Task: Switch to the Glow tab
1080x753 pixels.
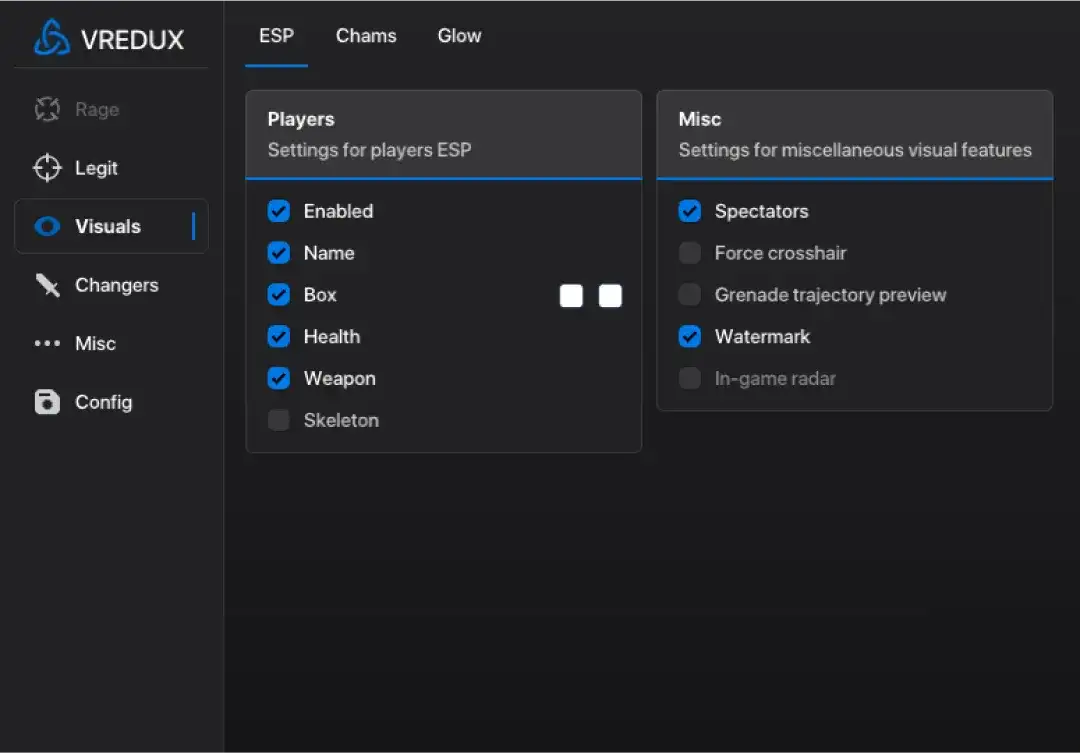Action: pyautogui.click(x=459, y=36)
